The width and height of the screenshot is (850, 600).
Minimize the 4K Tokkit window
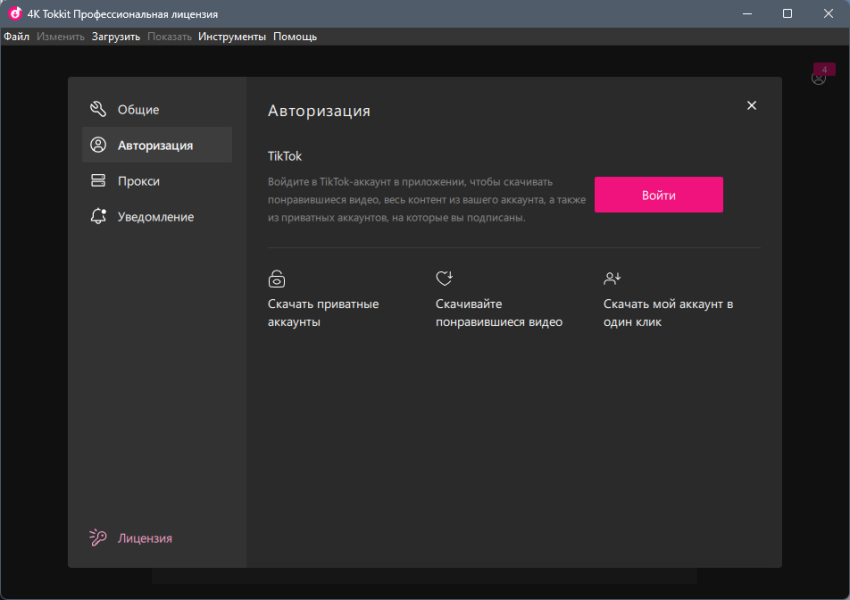coord(747,14)
